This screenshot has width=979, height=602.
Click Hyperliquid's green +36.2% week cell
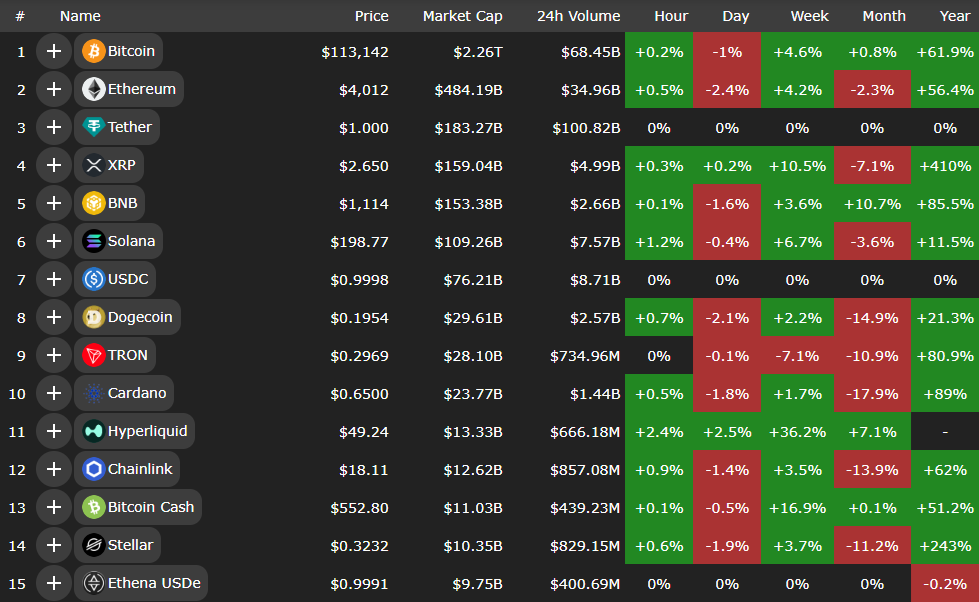(797, 431)
